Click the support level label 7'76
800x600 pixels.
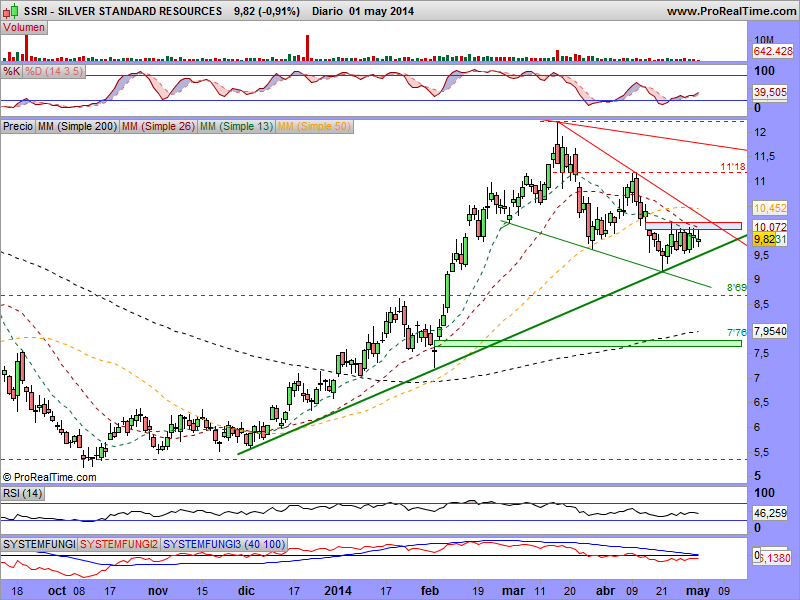click(736, 333)
